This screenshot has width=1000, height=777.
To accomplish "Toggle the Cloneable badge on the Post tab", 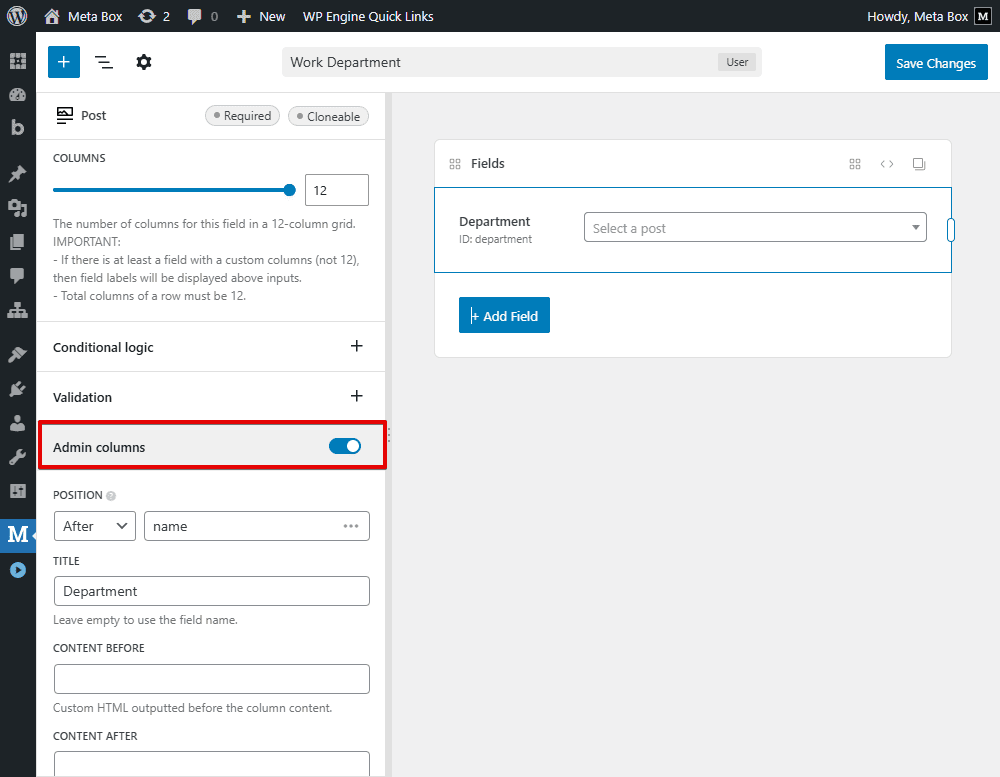I will pyautogui.click(x=328, y=115).
